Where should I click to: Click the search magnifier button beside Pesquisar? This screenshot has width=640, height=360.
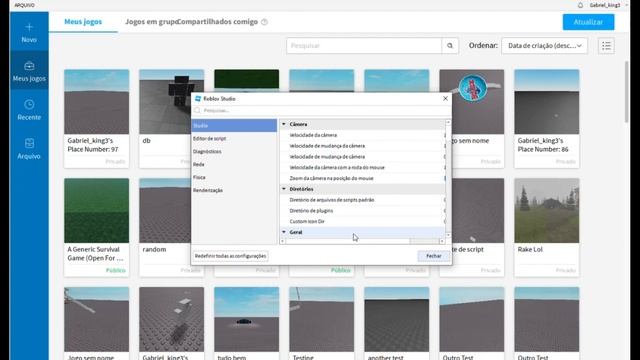click(x=450, y=46)
